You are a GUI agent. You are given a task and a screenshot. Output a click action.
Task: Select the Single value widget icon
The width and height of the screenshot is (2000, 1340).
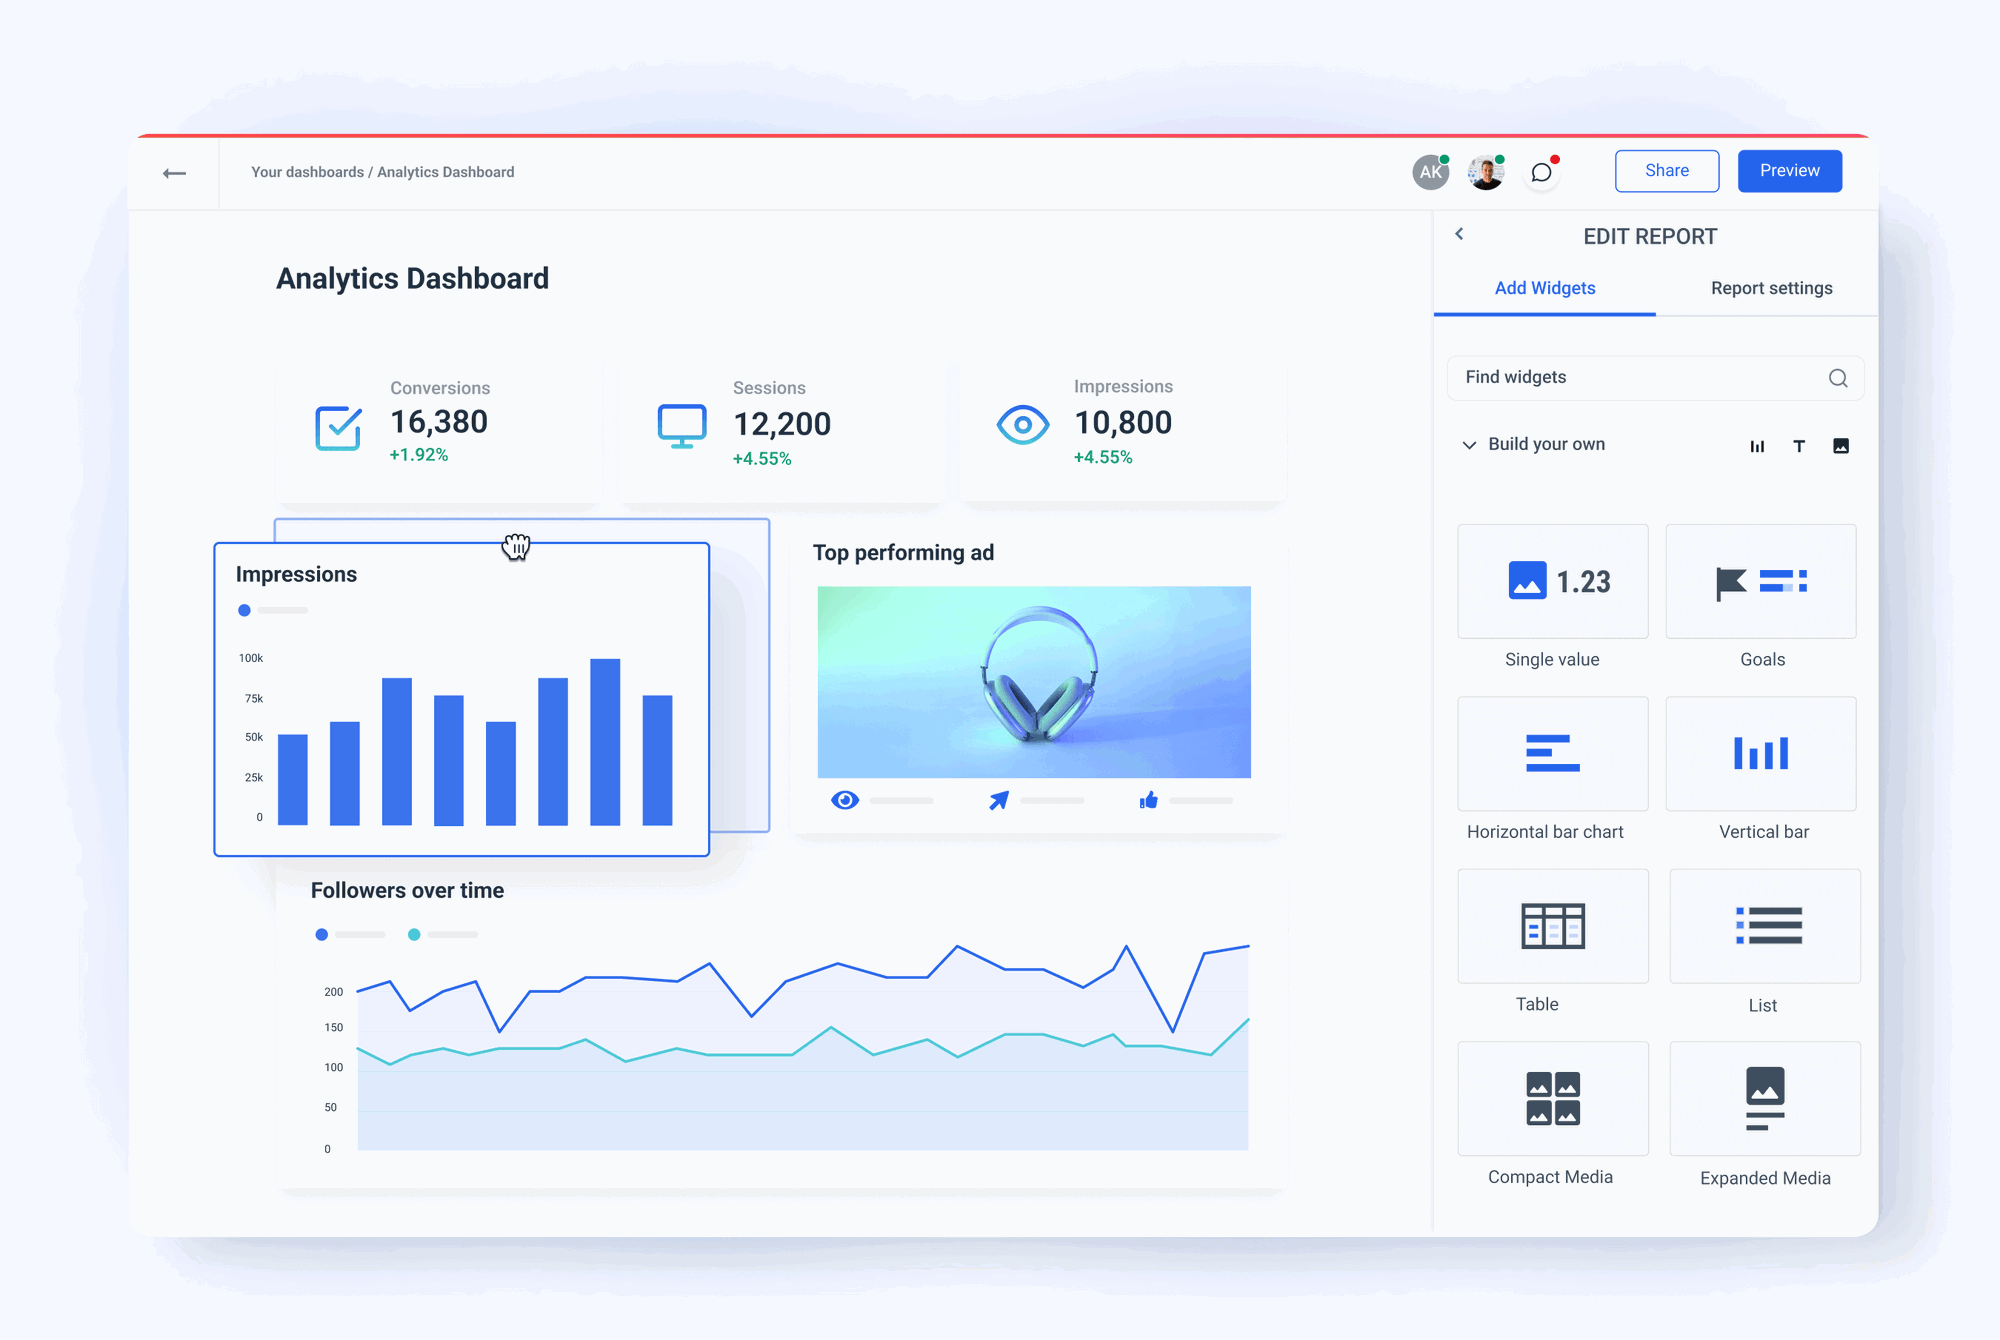(x=1552, y=581)
